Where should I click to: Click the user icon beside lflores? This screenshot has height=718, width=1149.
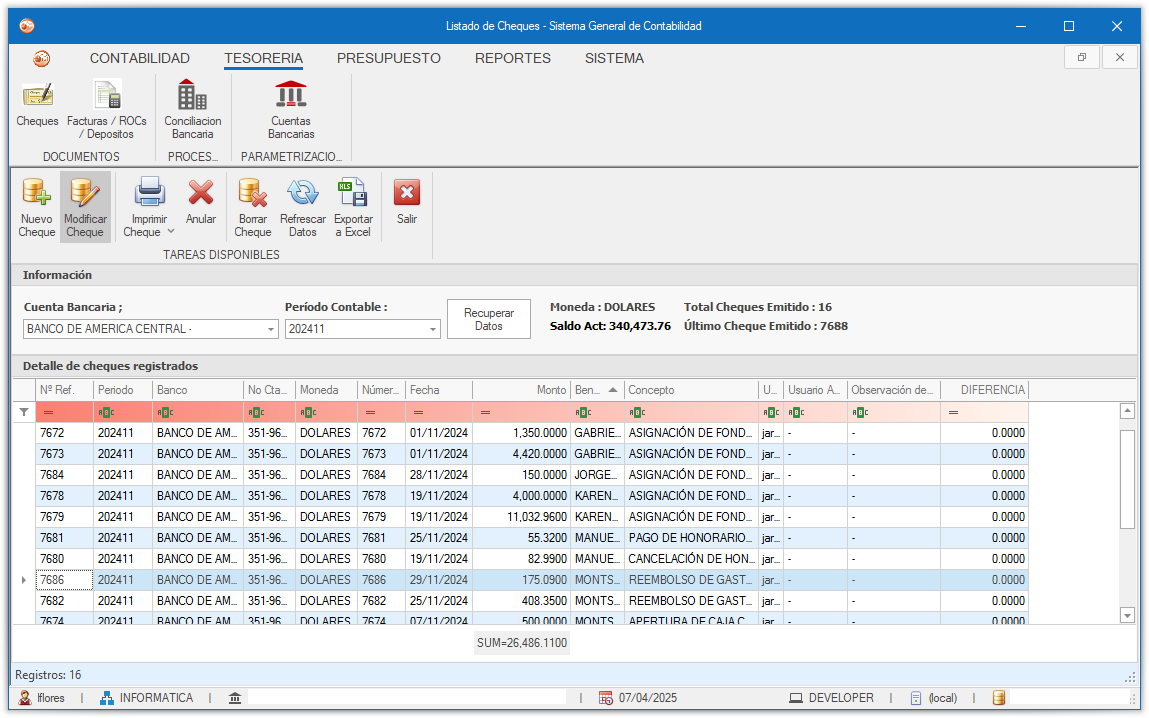point(25,698)
